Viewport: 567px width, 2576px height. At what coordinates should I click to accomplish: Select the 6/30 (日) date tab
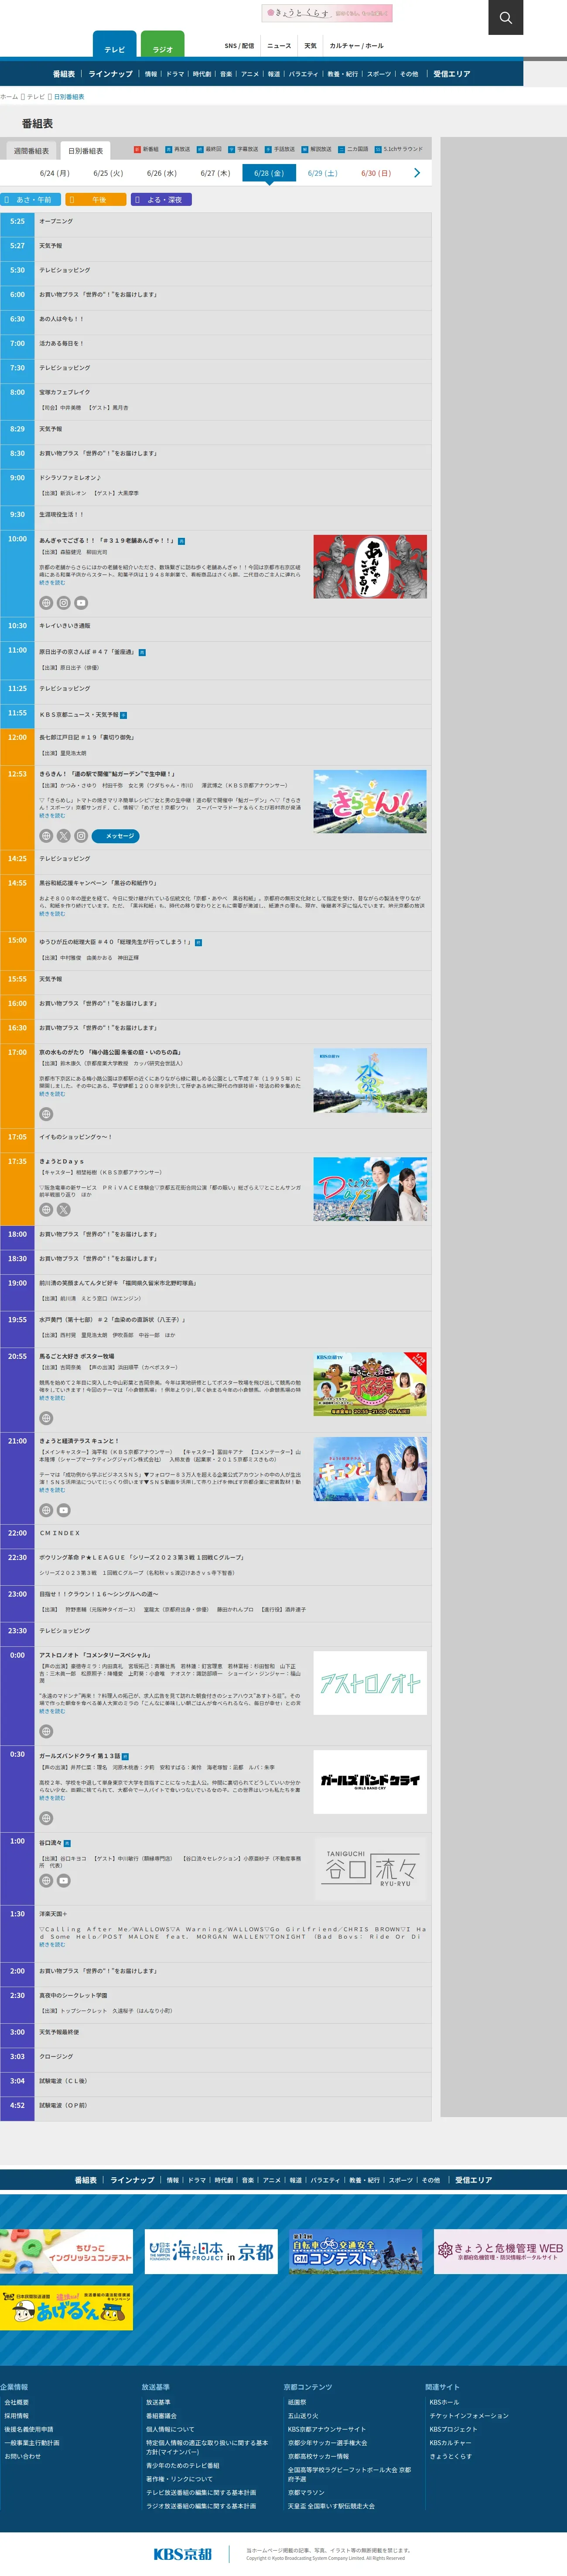tap(376, 173)
